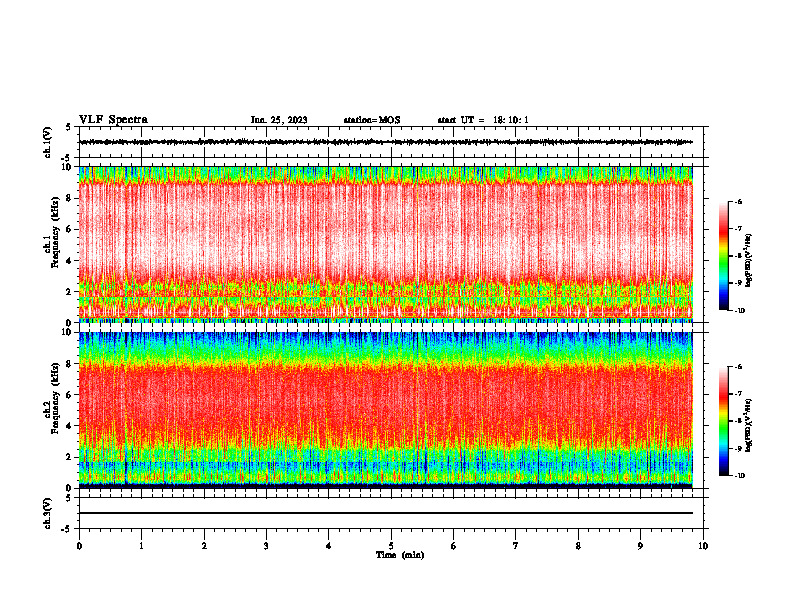Screen dimensions: 792x612
Task: Click the '-6' label on ch.1 colorbar
Action: [738, 202]
